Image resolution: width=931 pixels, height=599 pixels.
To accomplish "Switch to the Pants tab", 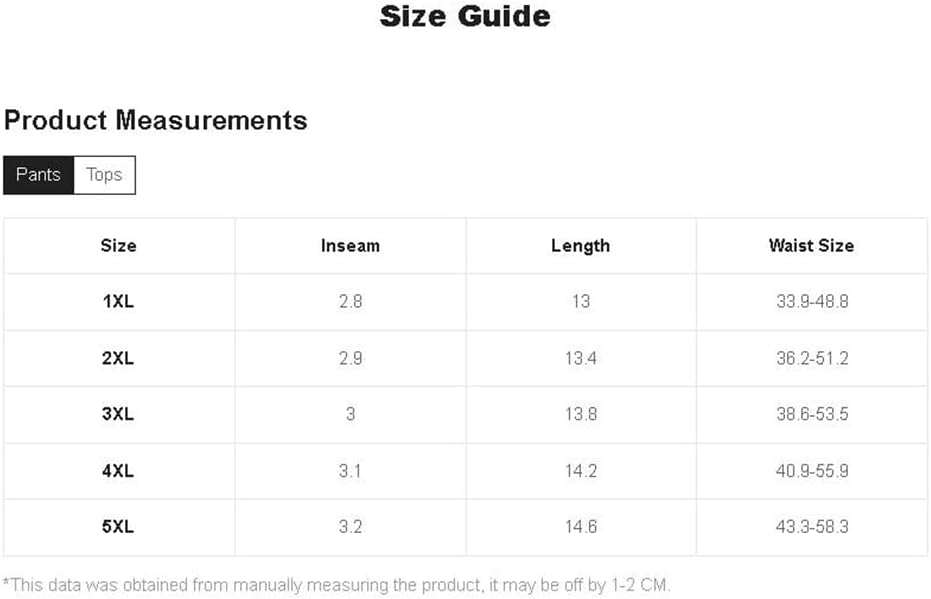I will (38, 175).
